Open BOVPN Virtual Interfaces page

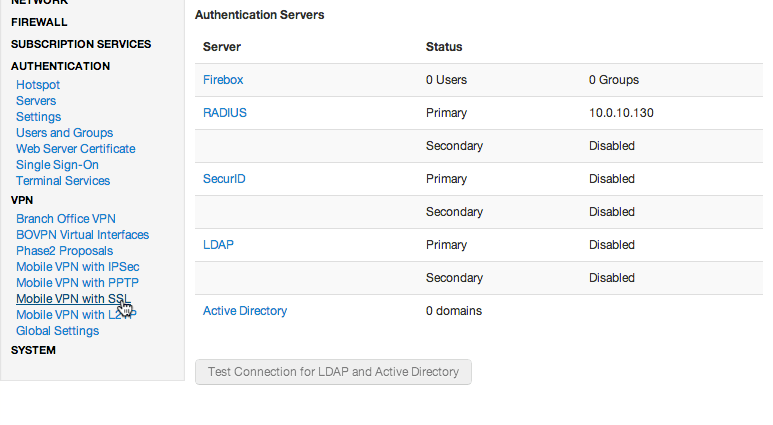[82, 235]
